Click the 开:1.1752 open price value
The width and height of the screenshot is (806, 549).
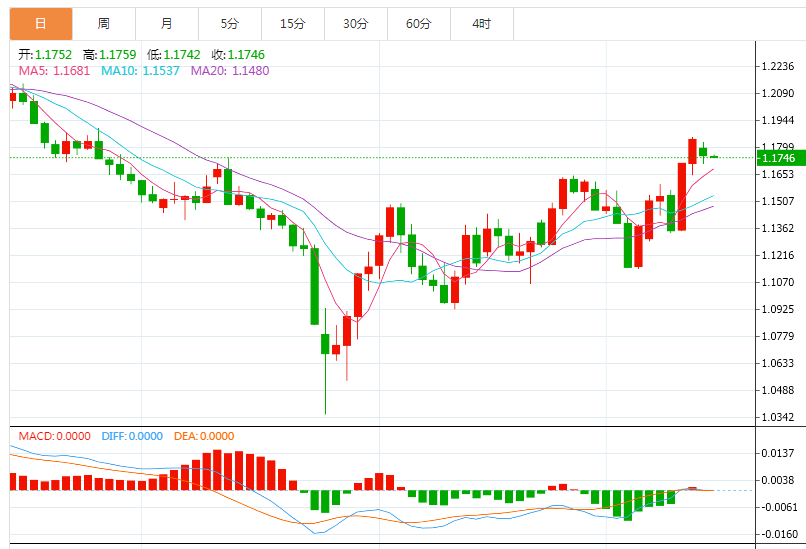click(45, 54)
